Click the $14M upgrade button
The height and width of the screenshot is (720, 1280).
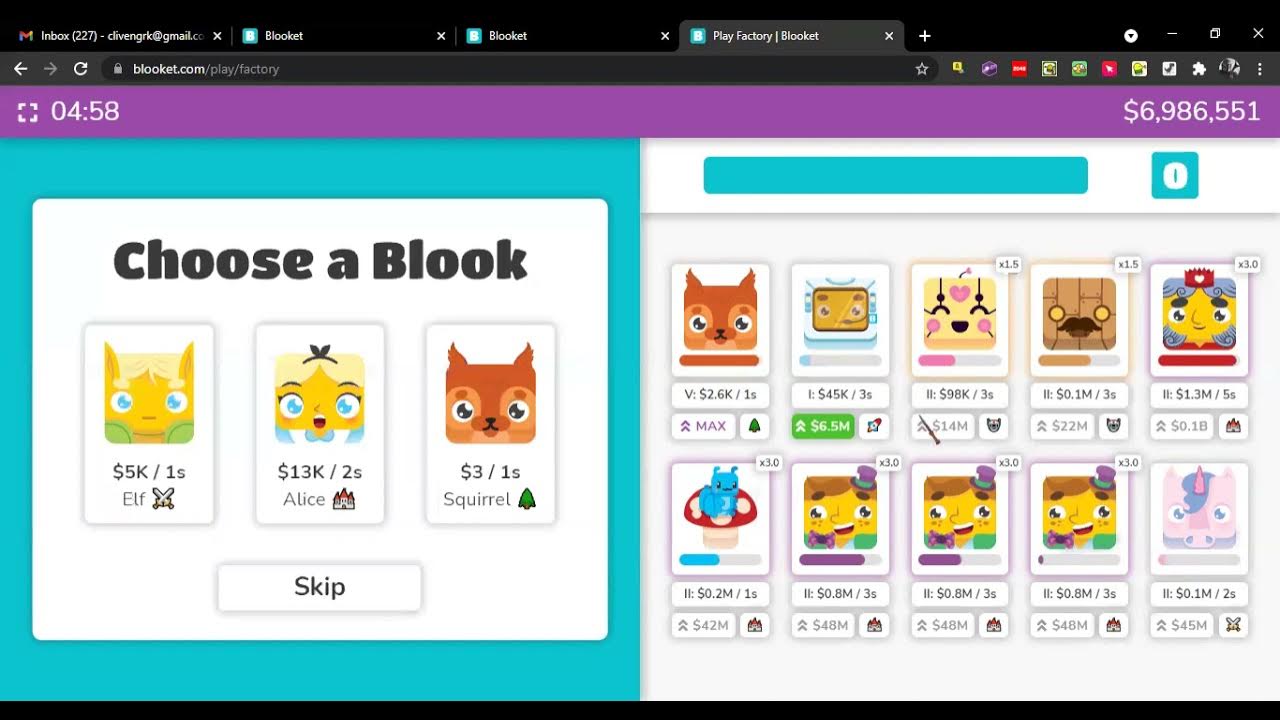943,426
